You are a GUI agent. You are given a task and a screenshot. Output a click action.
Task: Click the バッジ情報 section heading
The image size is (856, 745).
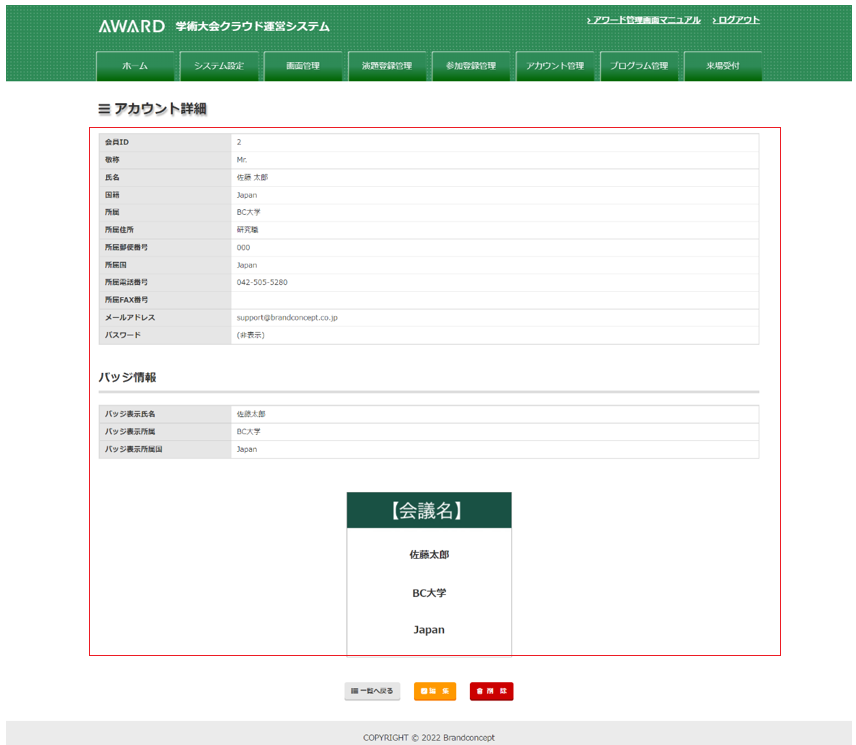point(127,377)
